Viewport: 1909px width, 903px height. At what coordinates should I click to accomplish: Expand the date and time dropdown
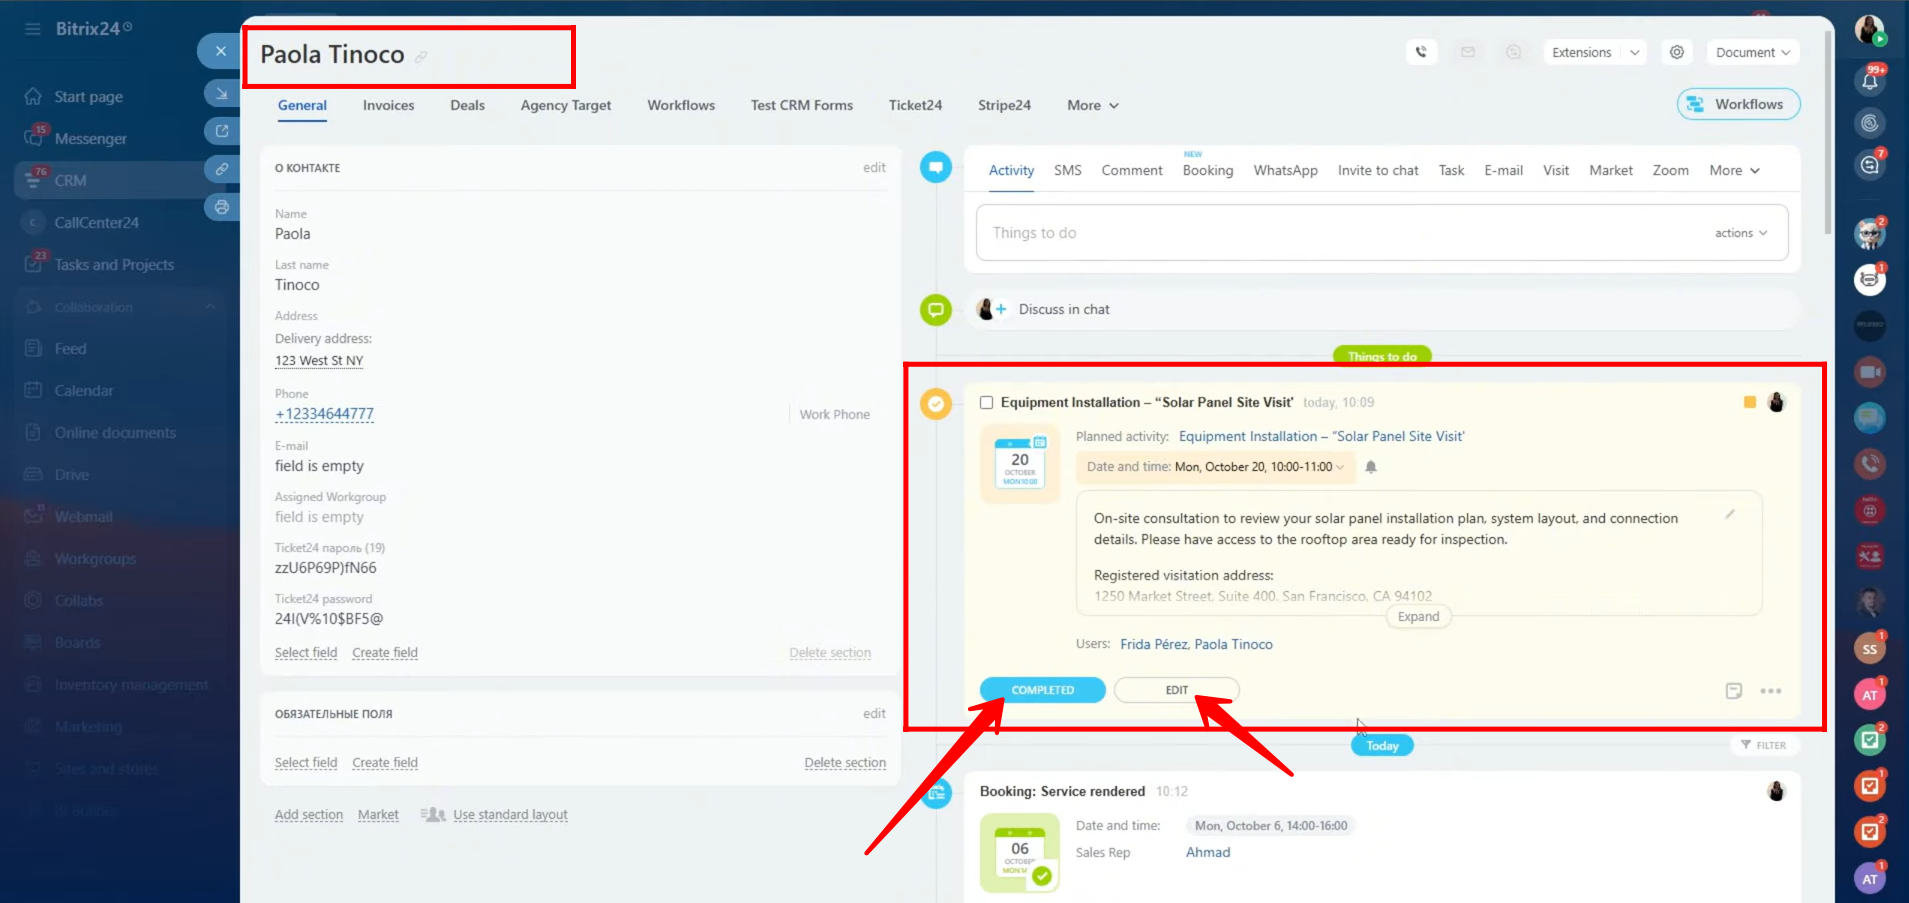(x=1340, y=467)
